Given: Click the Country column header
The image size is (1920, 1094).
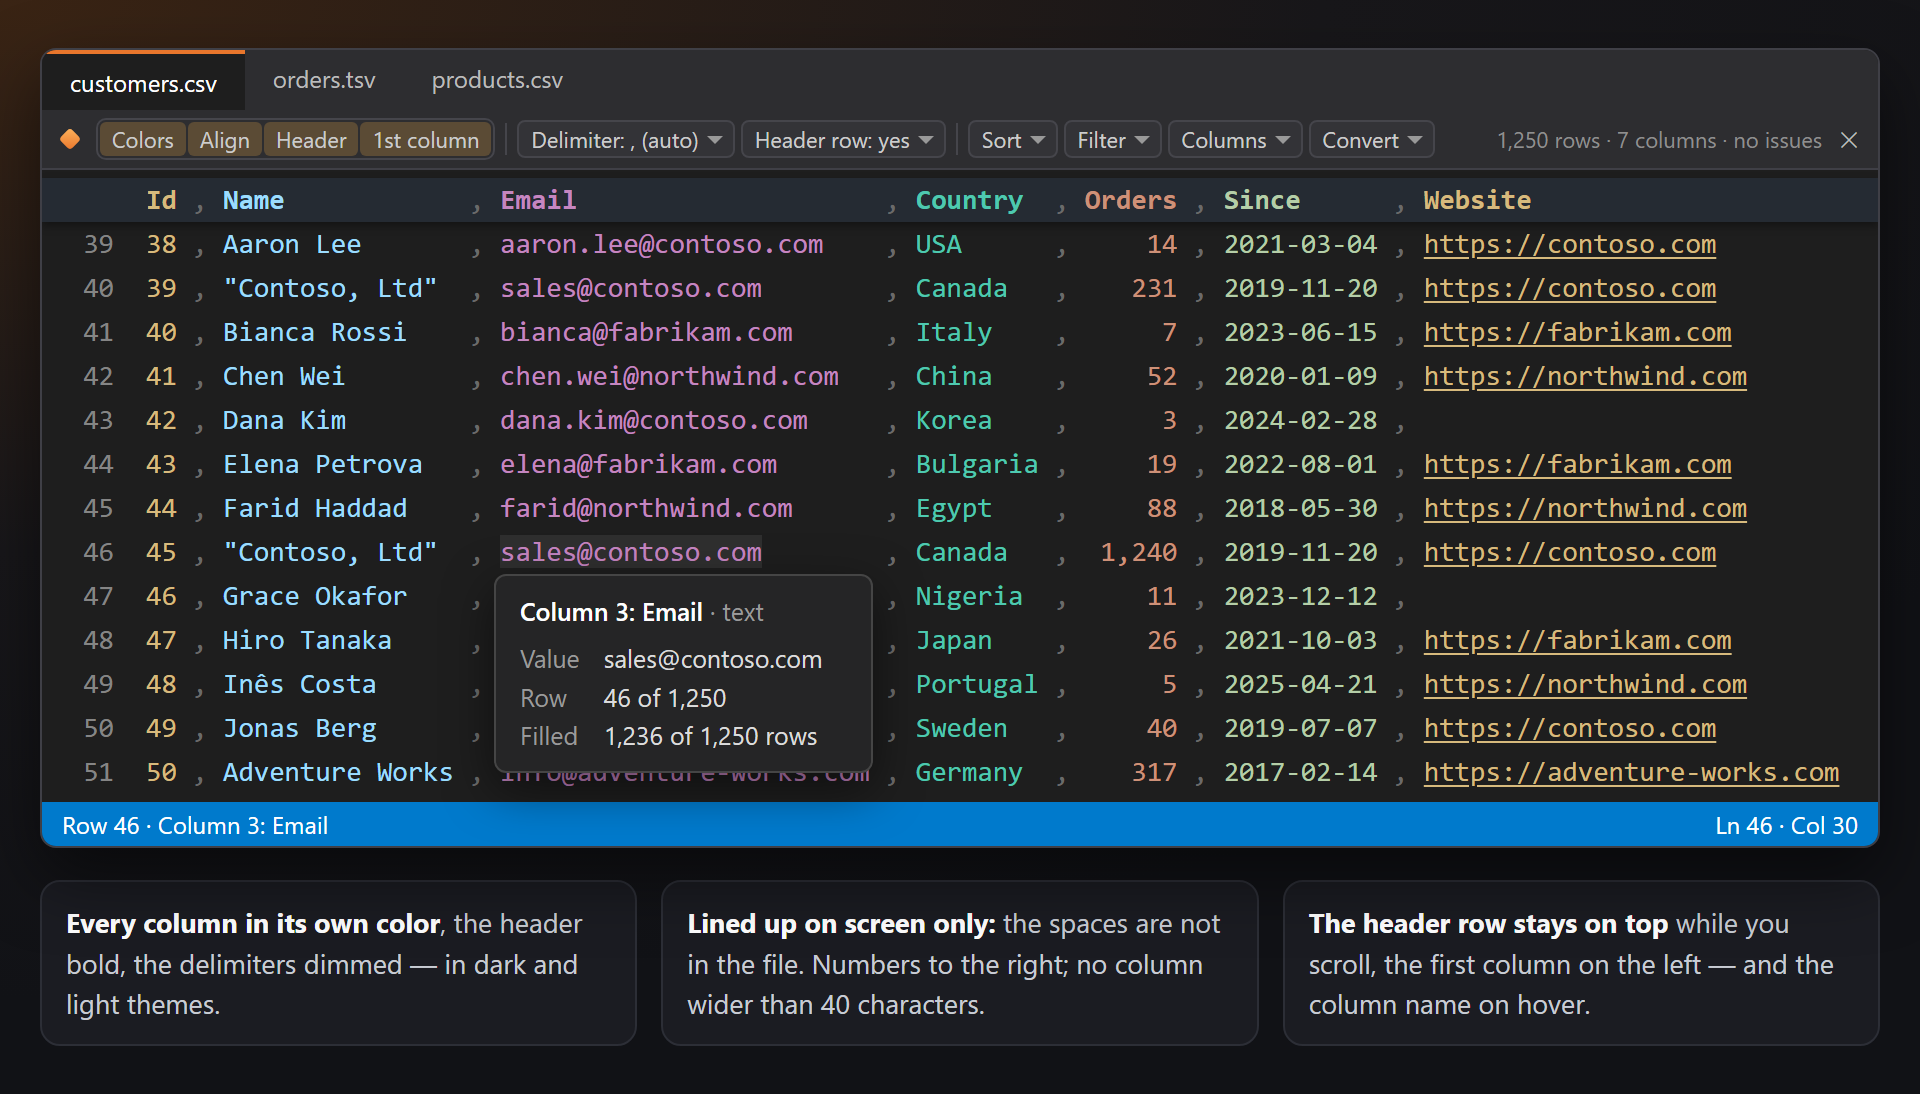Looking at the screenshot, I should pos(969,200).
